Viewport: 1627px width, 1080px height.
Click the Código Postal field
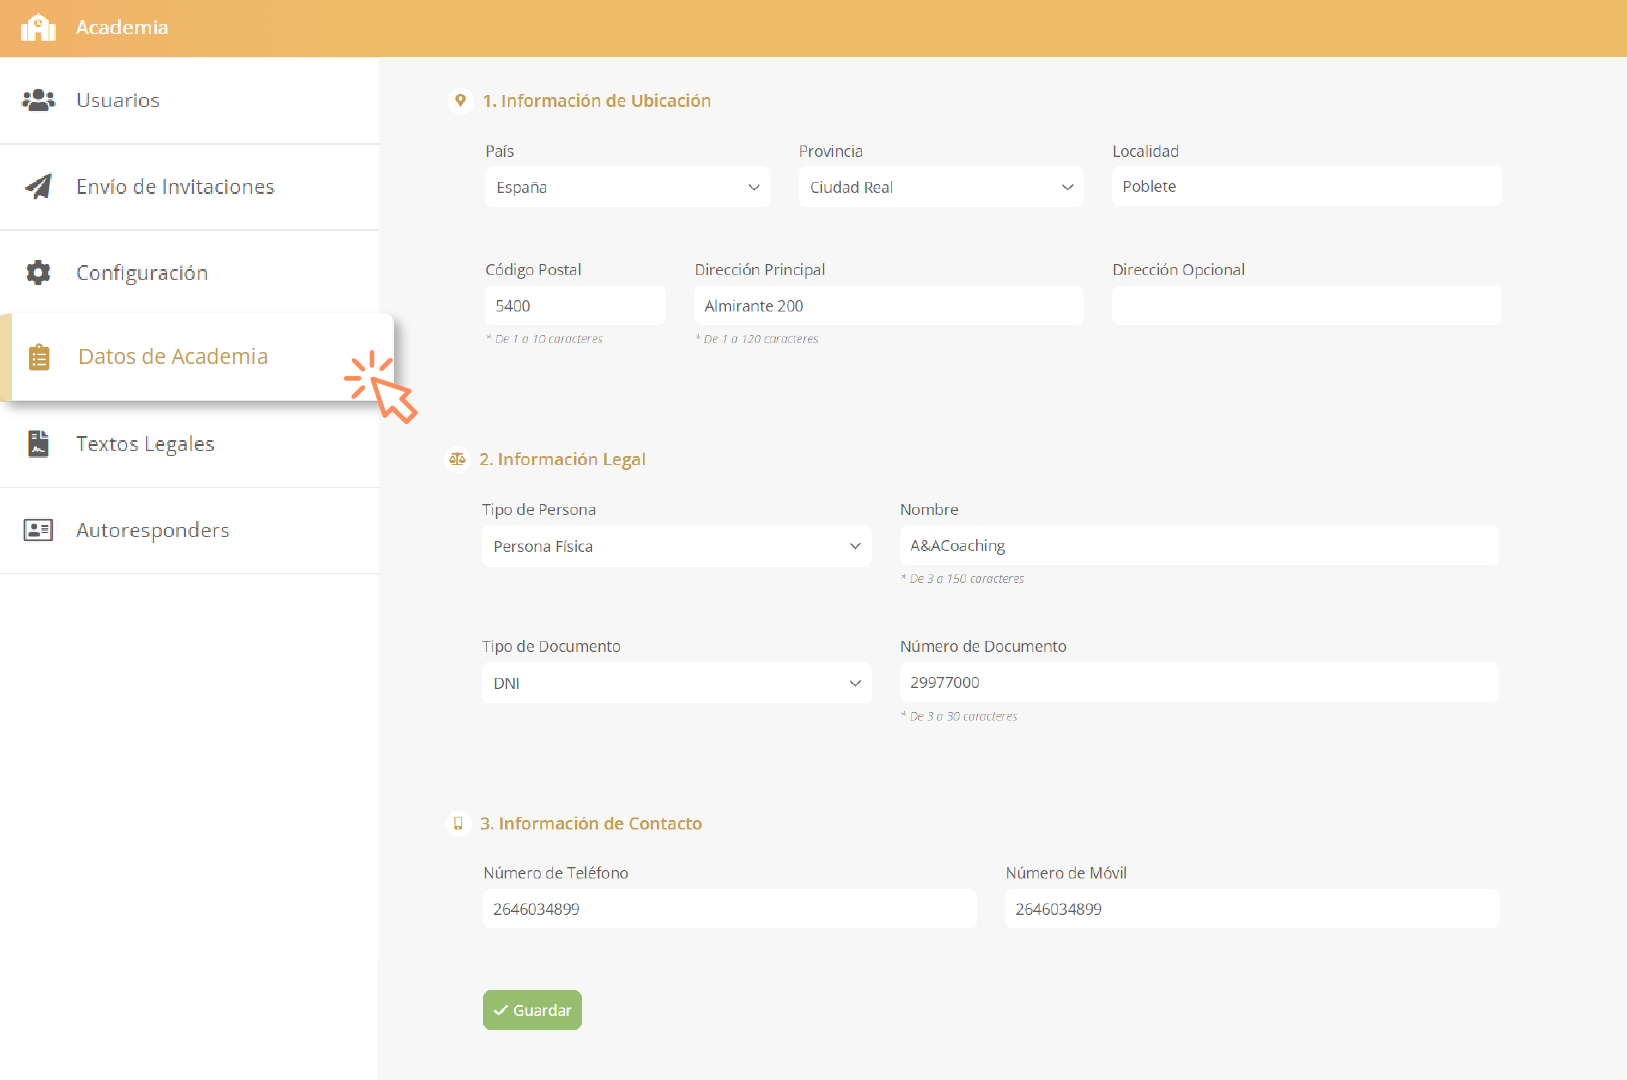click(x=575, y=306)
